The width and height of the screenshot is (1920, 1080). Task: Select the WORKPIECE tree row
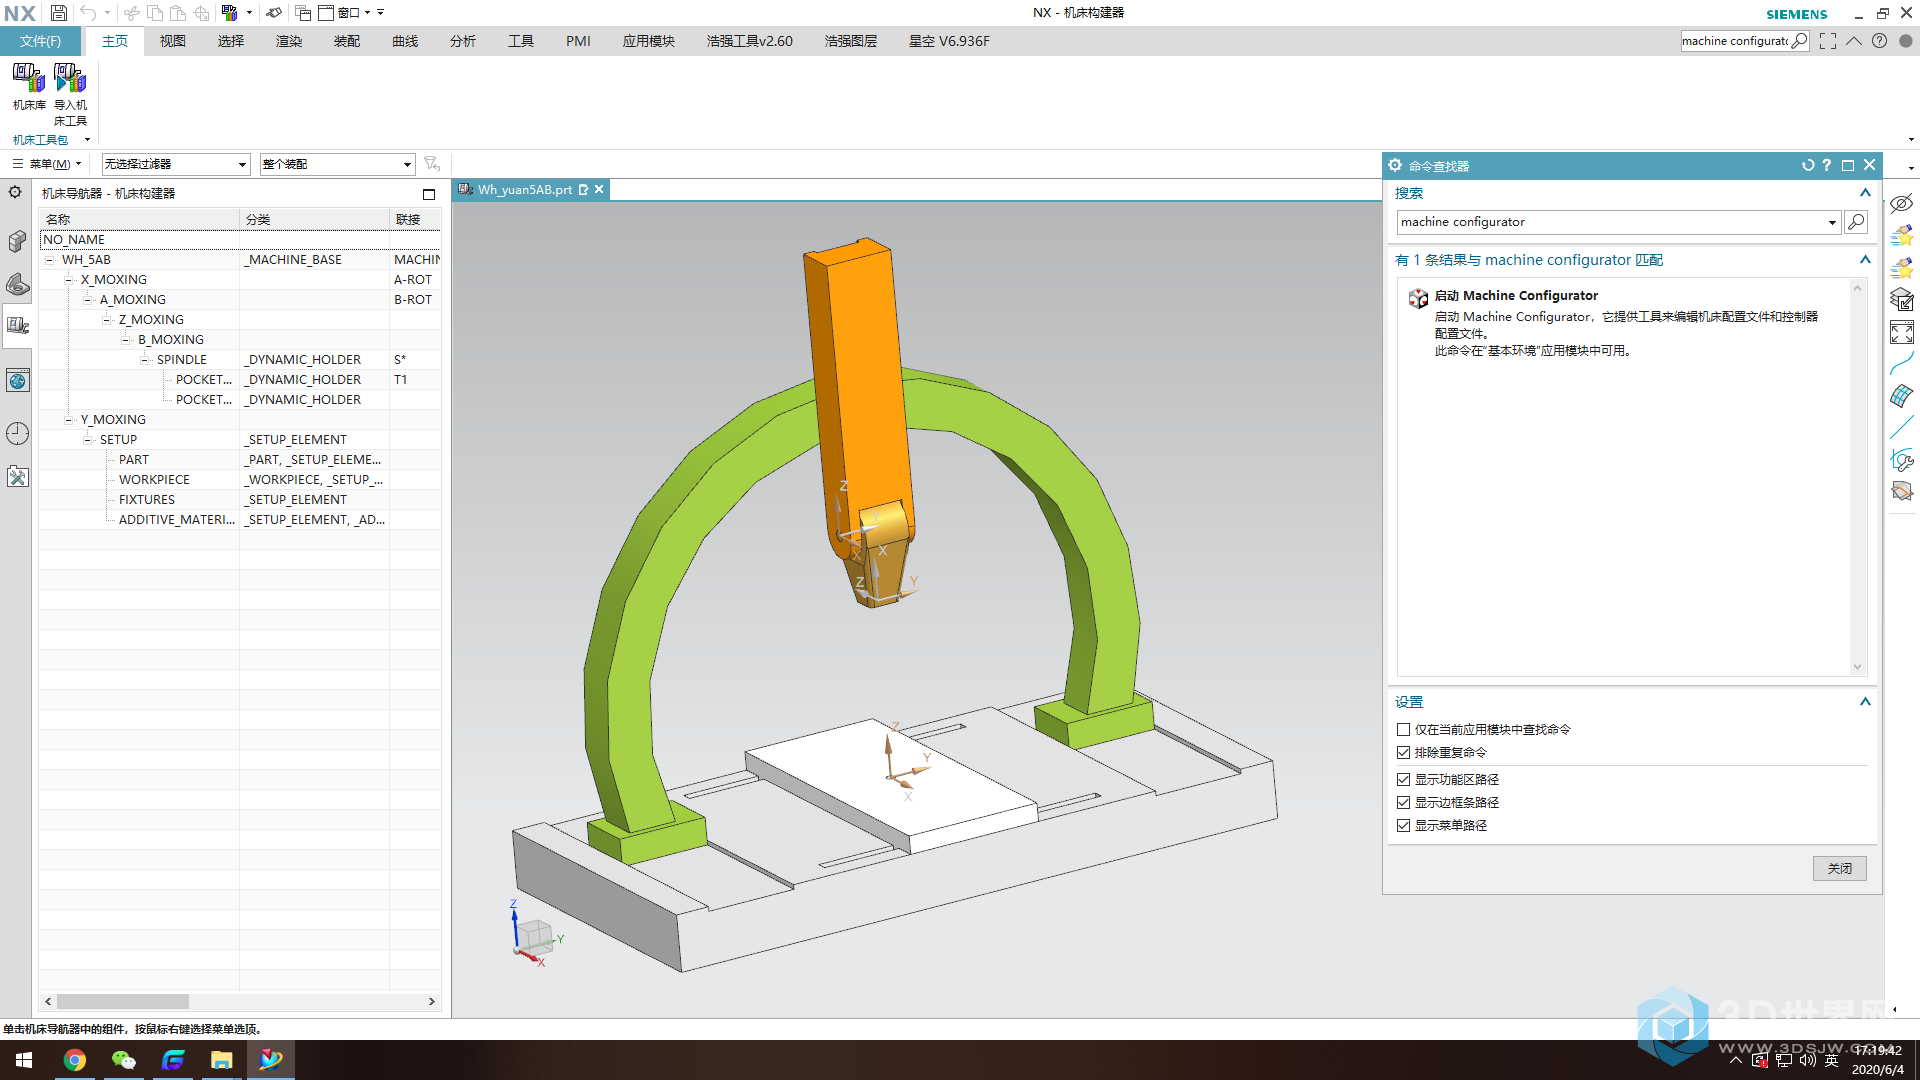(x=239, y=480)
